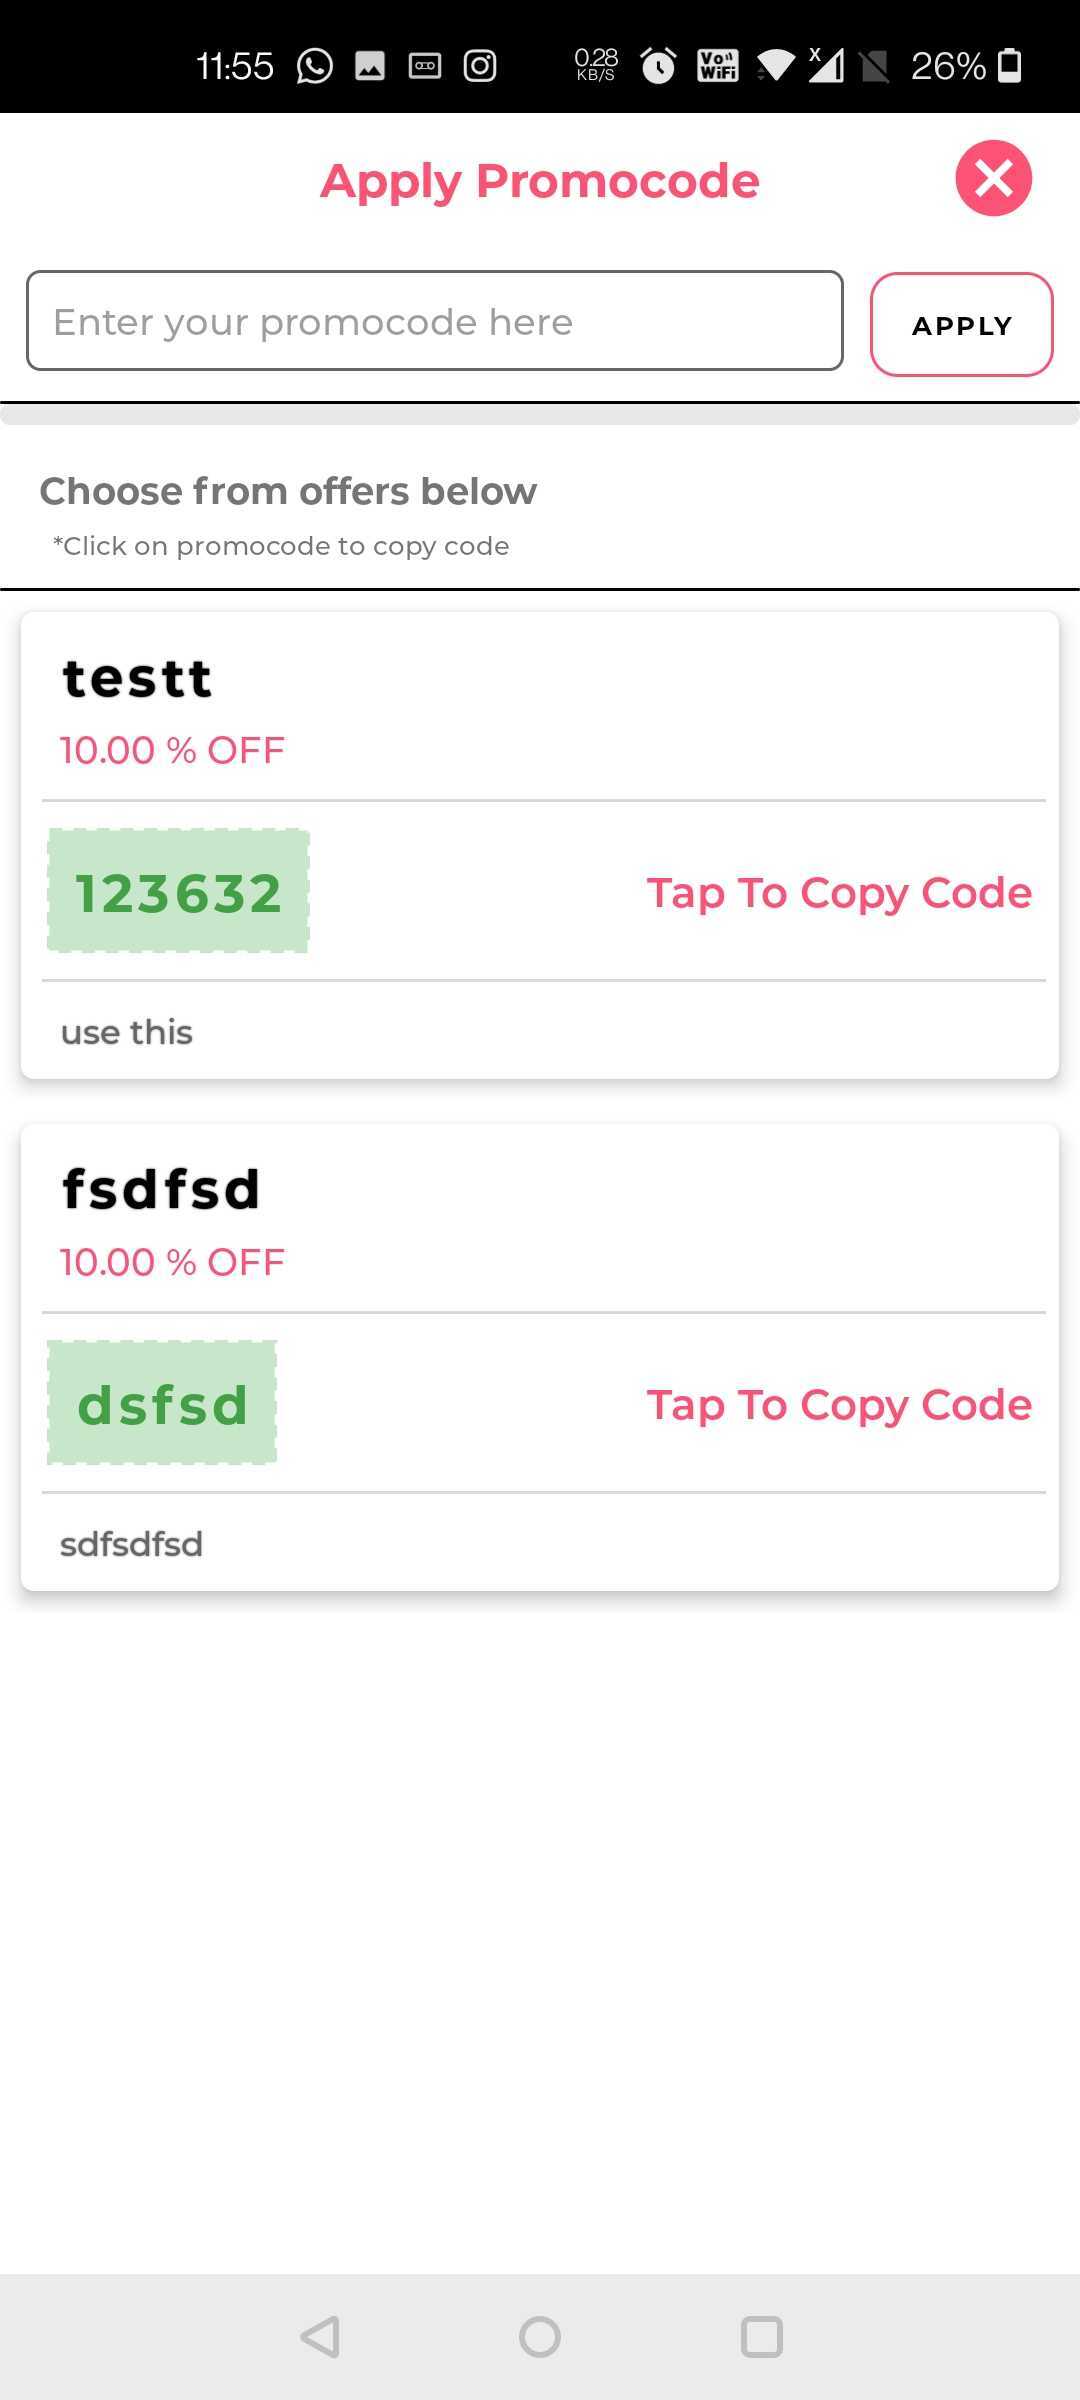This screenshot has height=2400, width=1080.
Task: Copy the dsfsd promo code
Action: [x=162, y=1403]
